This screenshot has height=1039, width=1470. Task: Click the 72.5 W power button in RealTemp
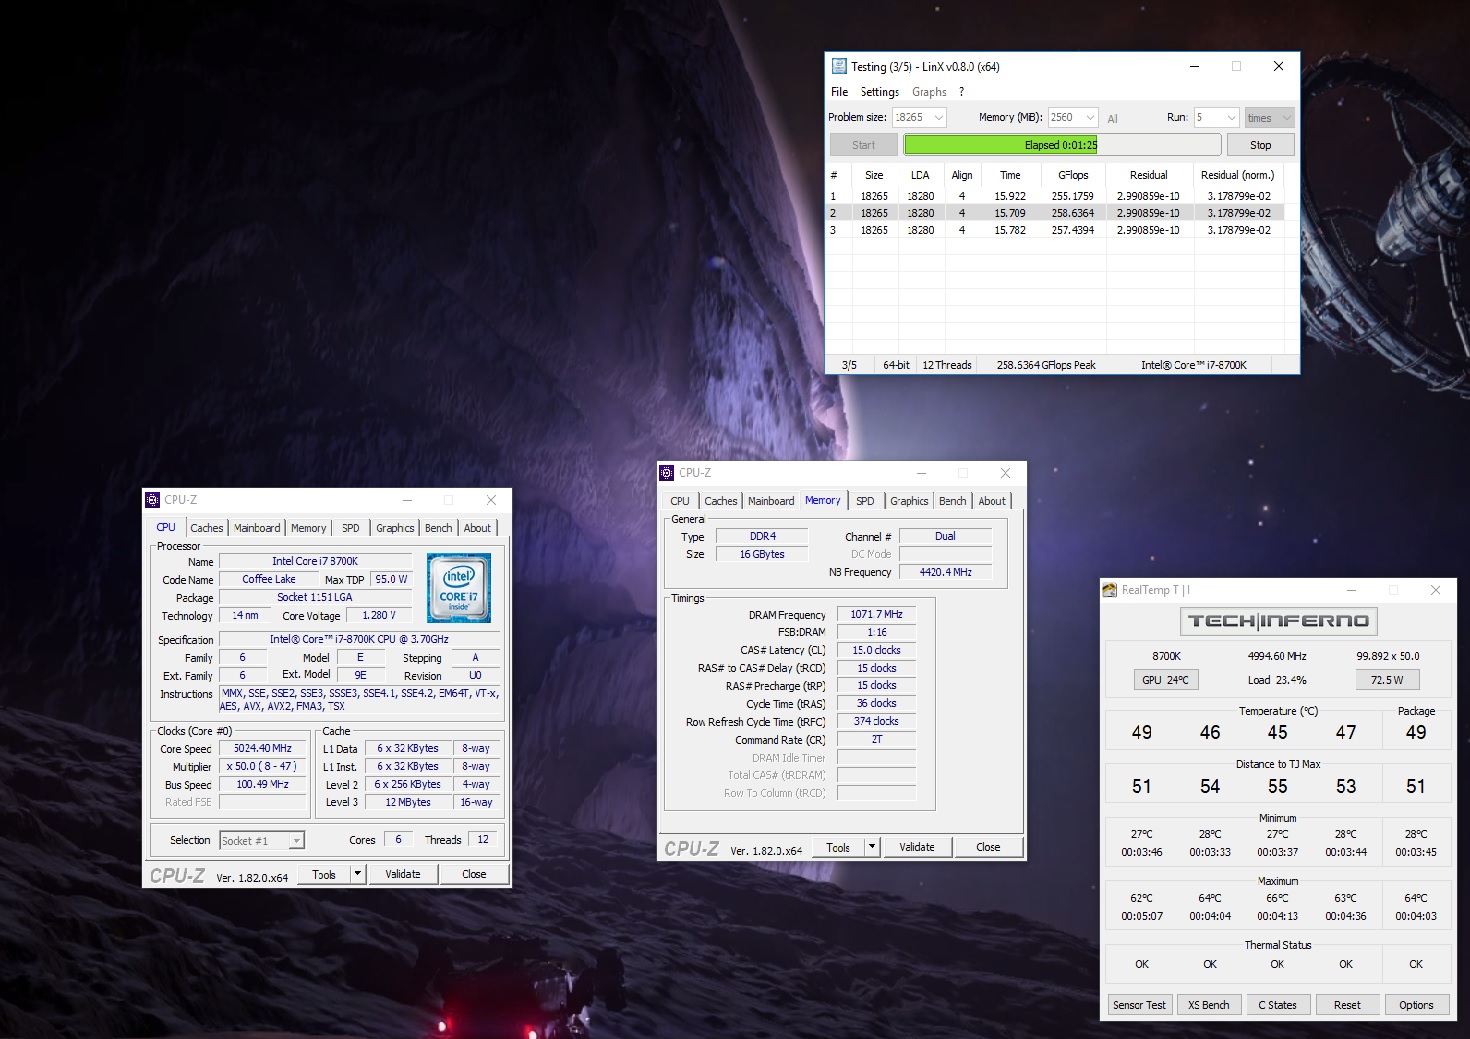[1387, 680]
